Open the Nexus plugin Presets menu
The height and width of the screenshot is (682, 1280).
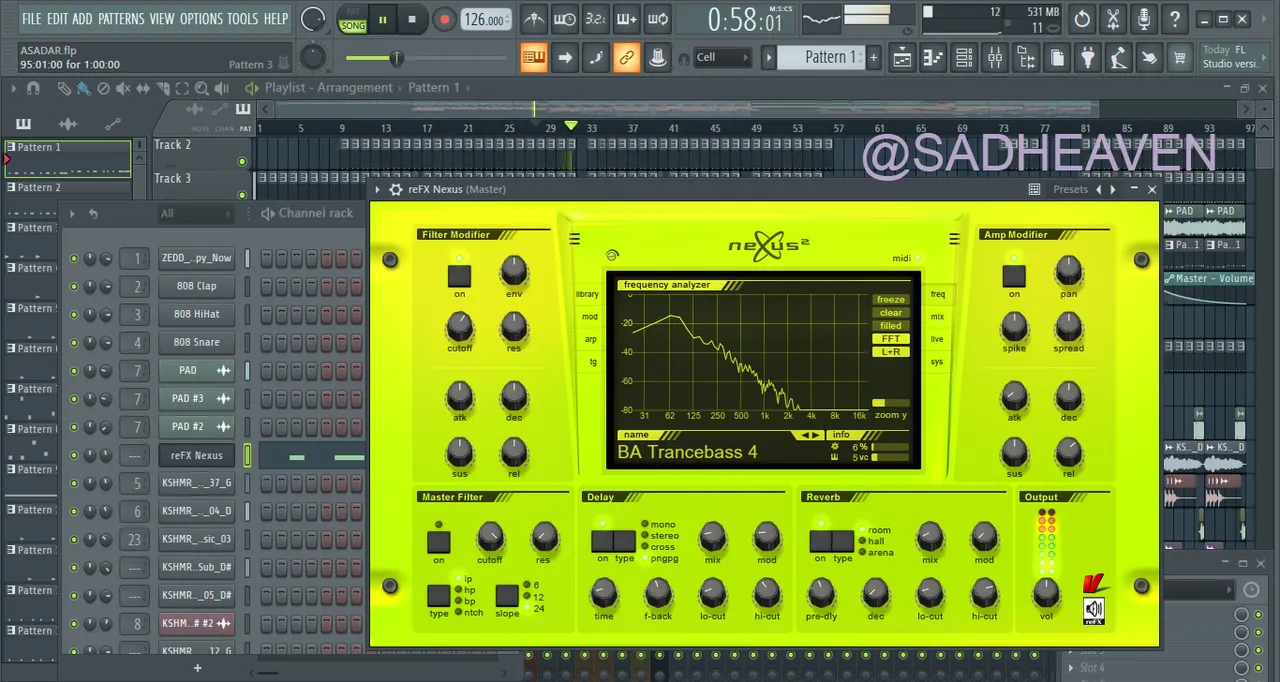tap(1070, 189)
